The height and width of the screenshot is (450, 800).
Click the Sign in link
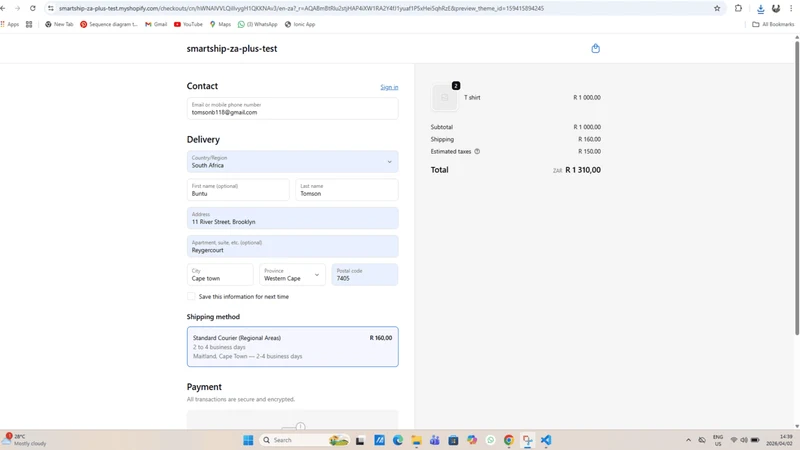click(389, 87)
